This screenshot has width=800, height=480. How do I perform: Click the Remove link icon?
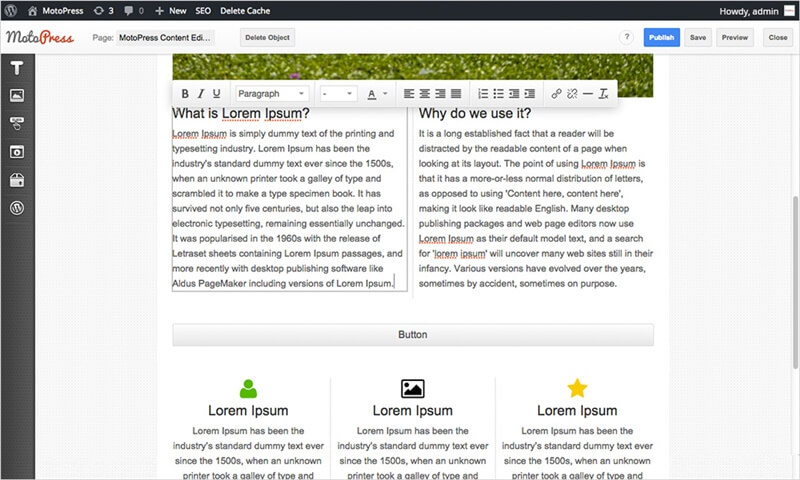tap(572, 94)
